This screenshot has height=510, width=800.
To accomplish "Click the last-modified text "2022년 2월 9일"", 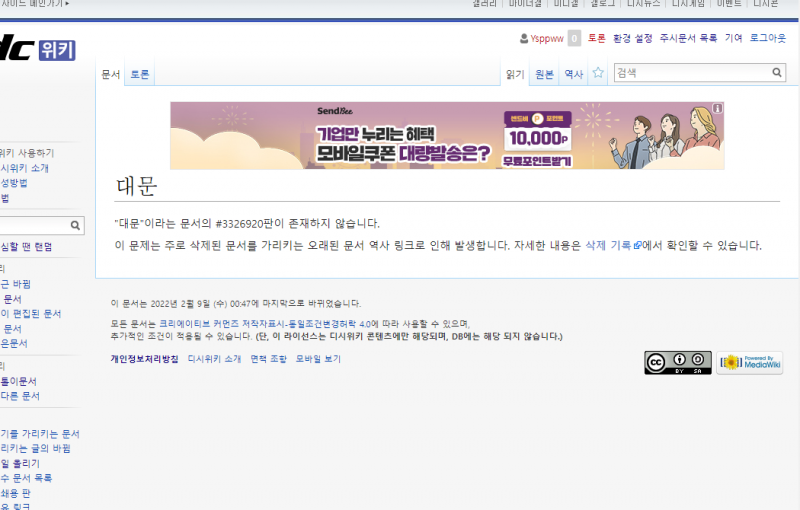I will (180, 304).
